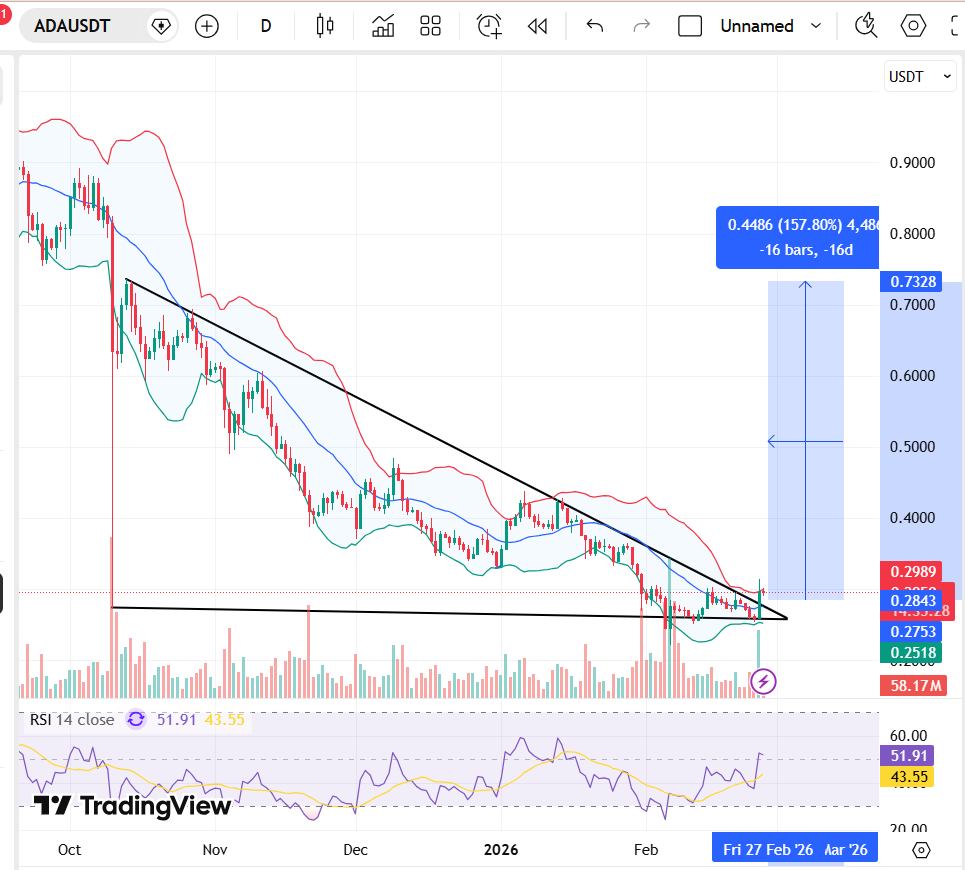
Task: Change the timeframe by clicking D
Action: click(x=265, y=26)
